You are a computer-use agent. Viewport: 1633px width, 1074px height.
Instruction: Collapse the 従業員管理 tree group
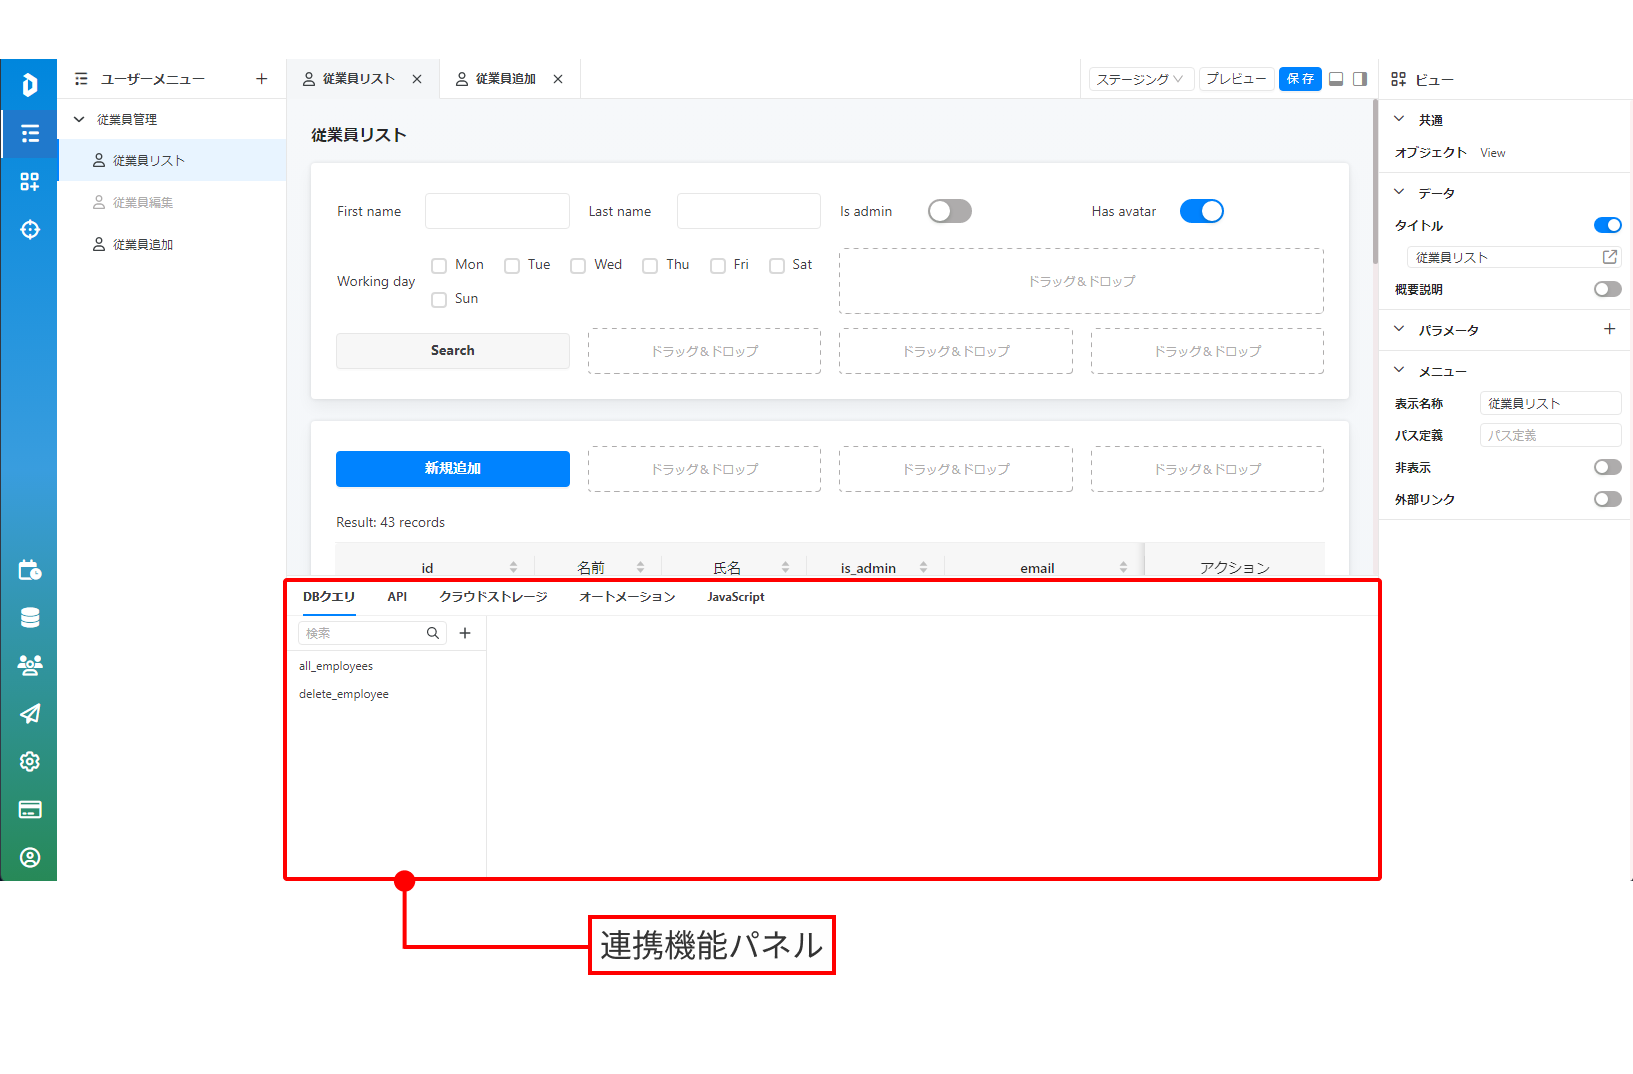(x=79, y=119)
